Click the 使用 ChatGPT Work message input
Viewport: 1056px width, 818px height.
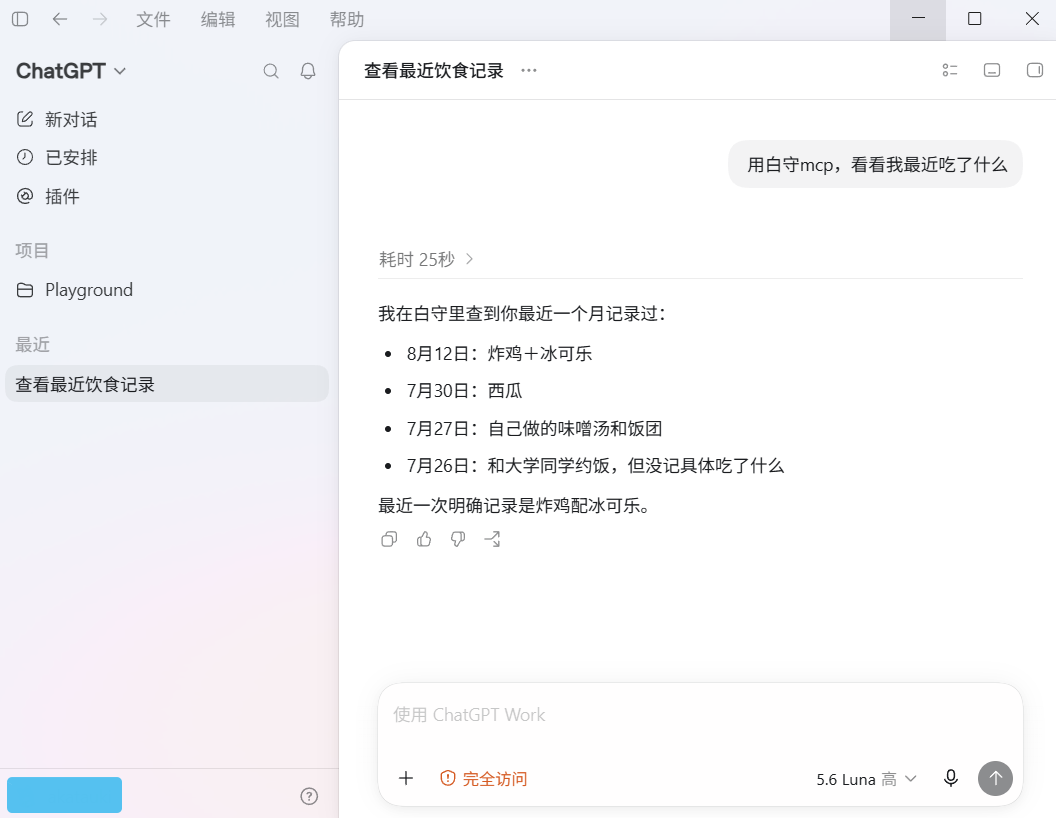click(700, 715)
